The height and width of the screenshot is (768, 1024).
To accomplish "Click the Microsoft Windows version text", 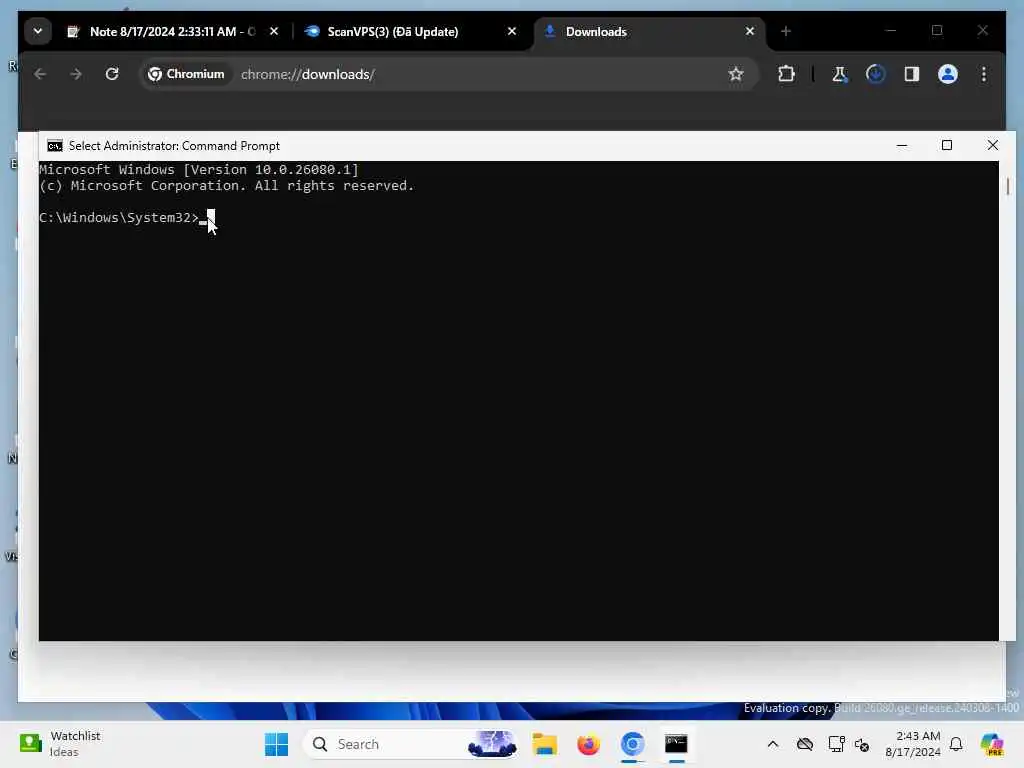I will (199, 170).
